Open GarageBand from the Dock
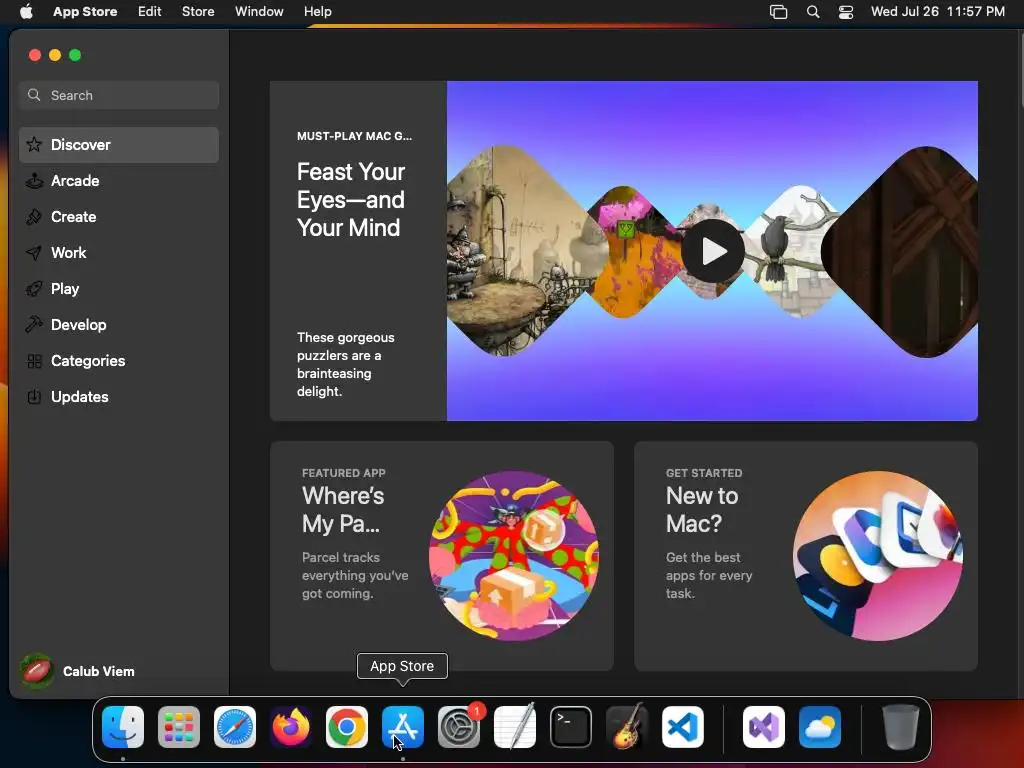 (x=627, y=727)
